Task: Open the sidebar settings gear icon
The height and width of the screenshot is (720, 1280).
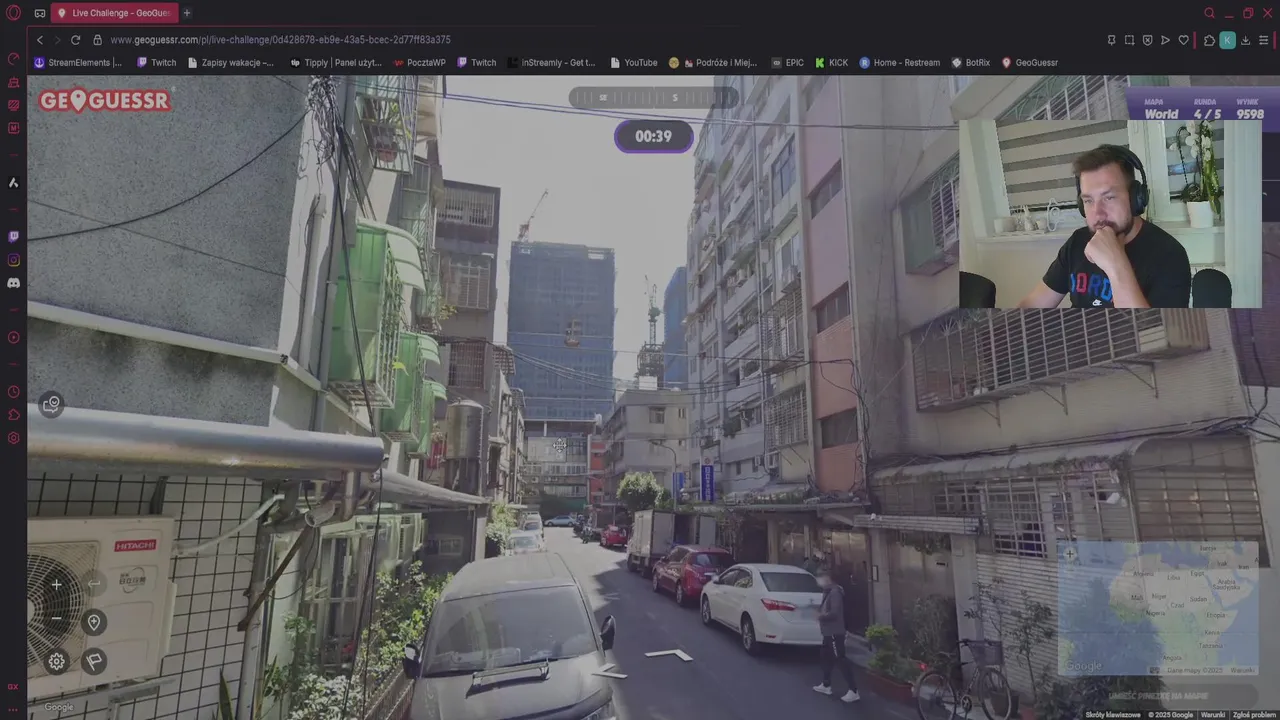Action: point(13,438)
